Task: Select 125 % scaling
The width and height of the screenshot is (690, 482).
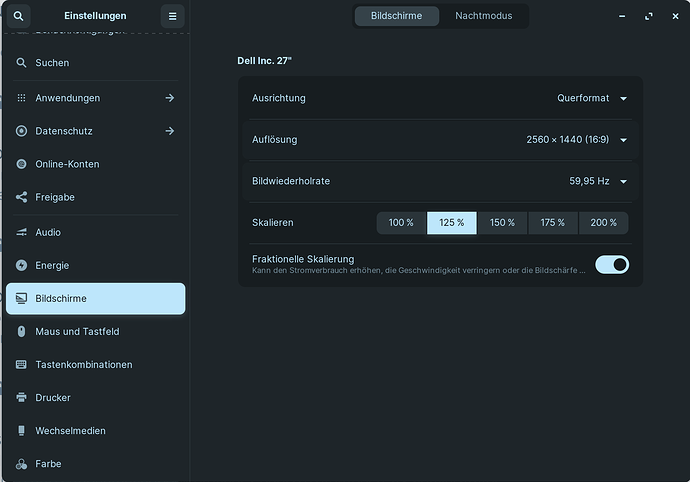Action: coord(451,223)
